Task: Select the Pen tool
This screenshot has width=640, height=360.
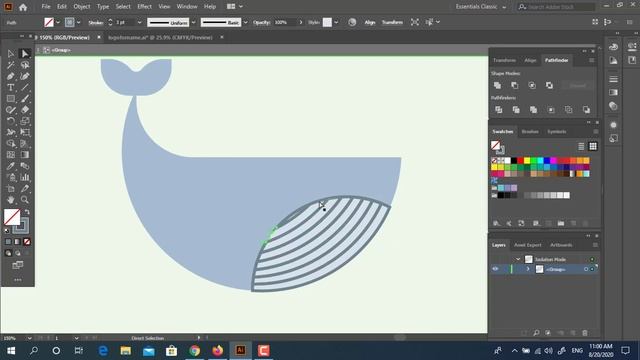Action: point(11,76)
